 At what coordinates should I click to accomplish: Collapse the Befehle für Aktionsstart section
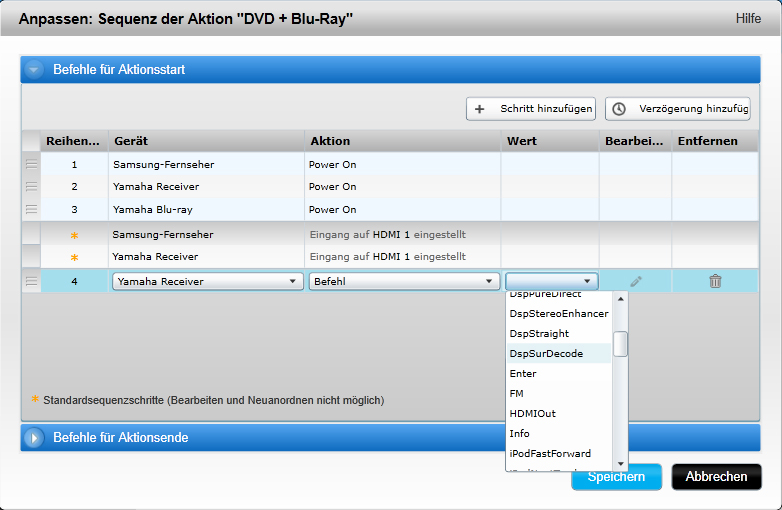coord(35,70)
